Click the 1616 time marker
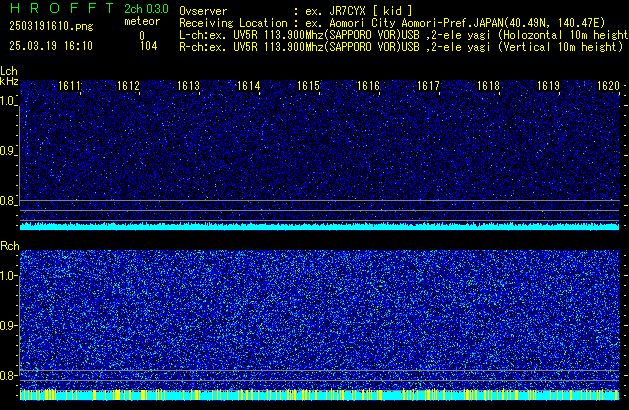This screenshot has height=410, width=629. click(x=368, y=86)
